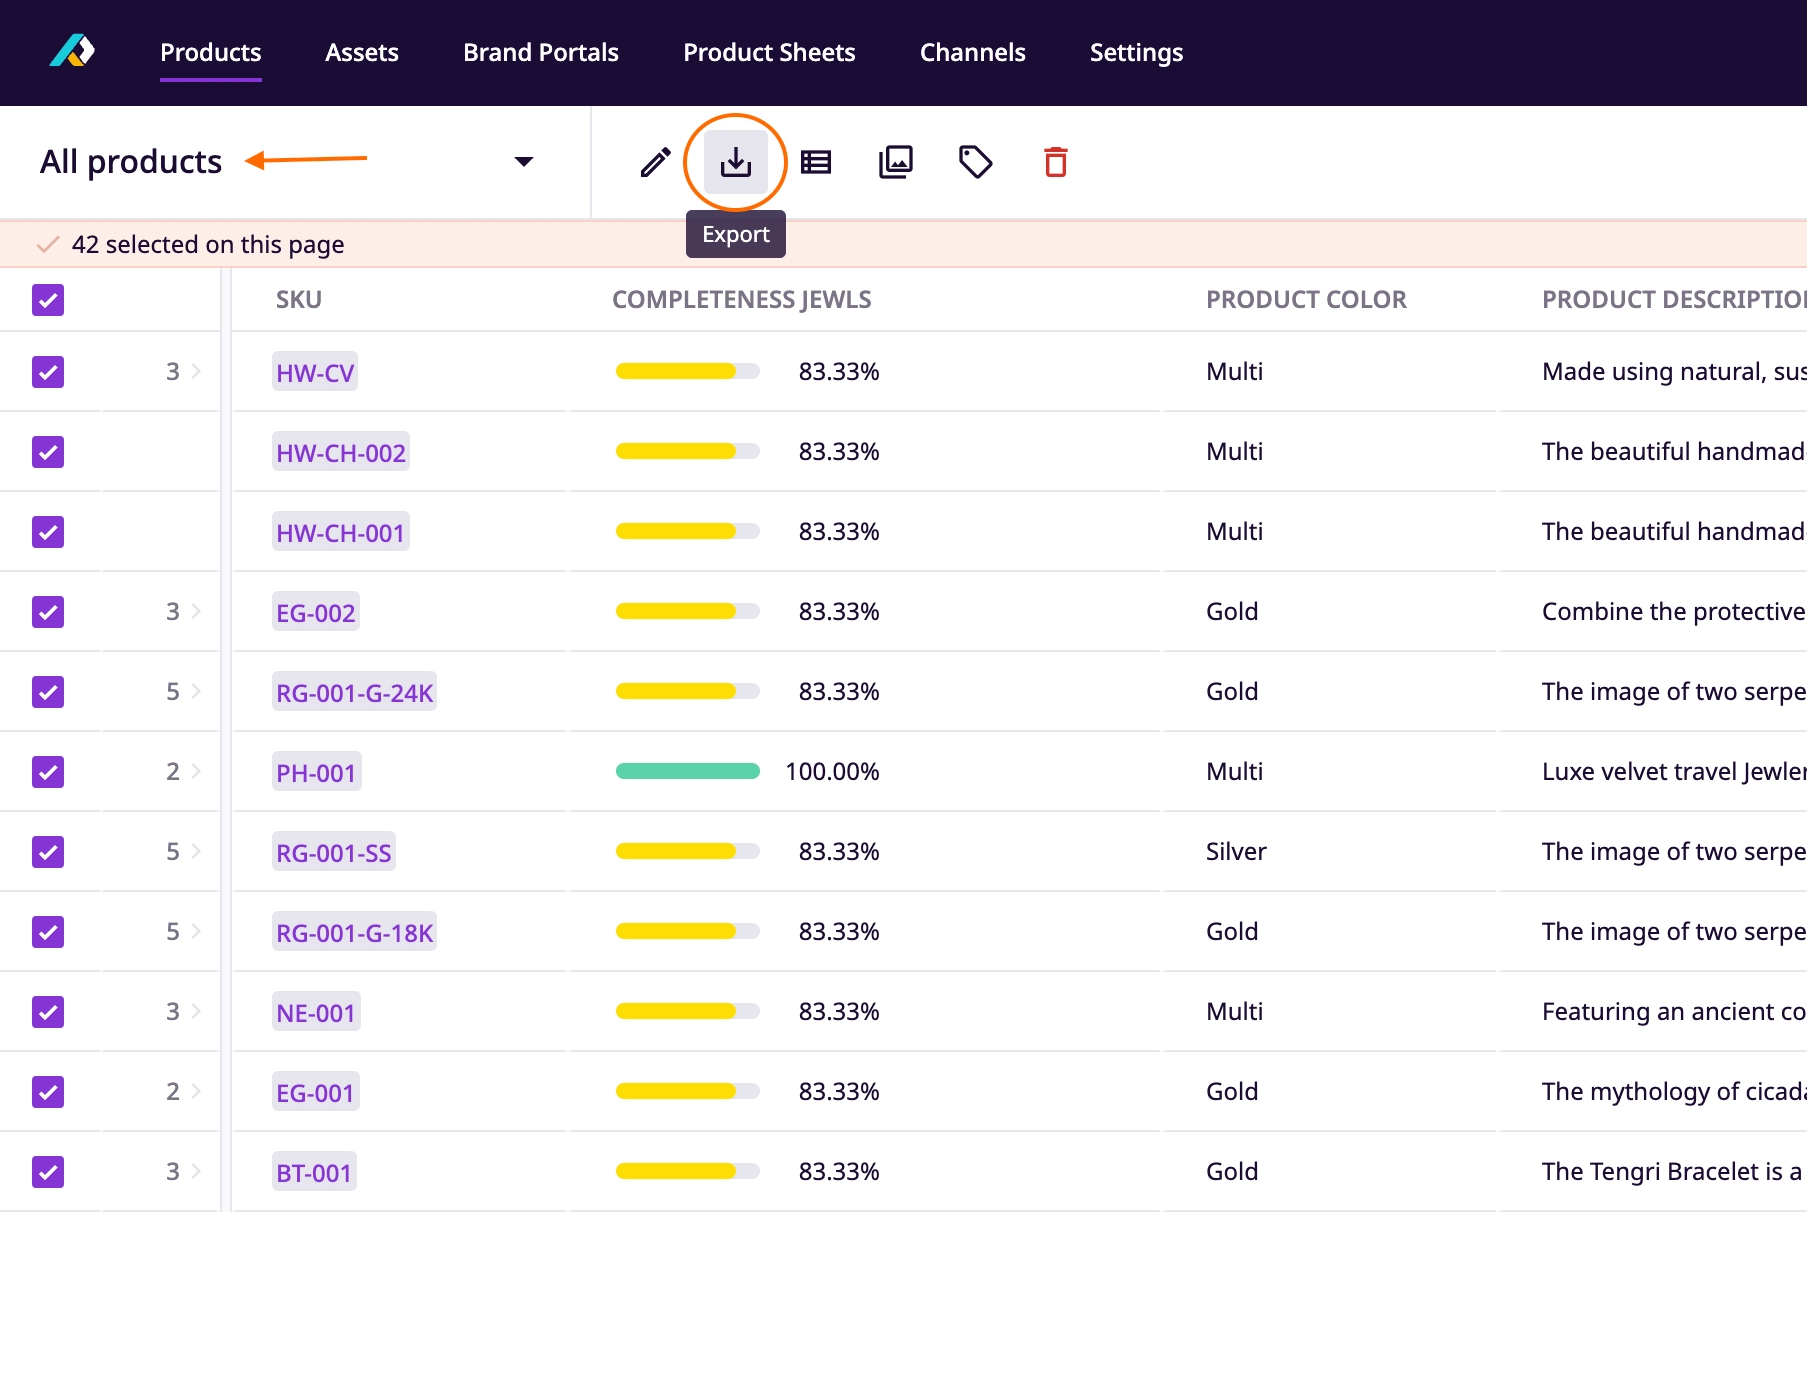This screenshot has width=1807, height=1374.
Task: Click the red trash delete icon
Action: (1056, 162)
